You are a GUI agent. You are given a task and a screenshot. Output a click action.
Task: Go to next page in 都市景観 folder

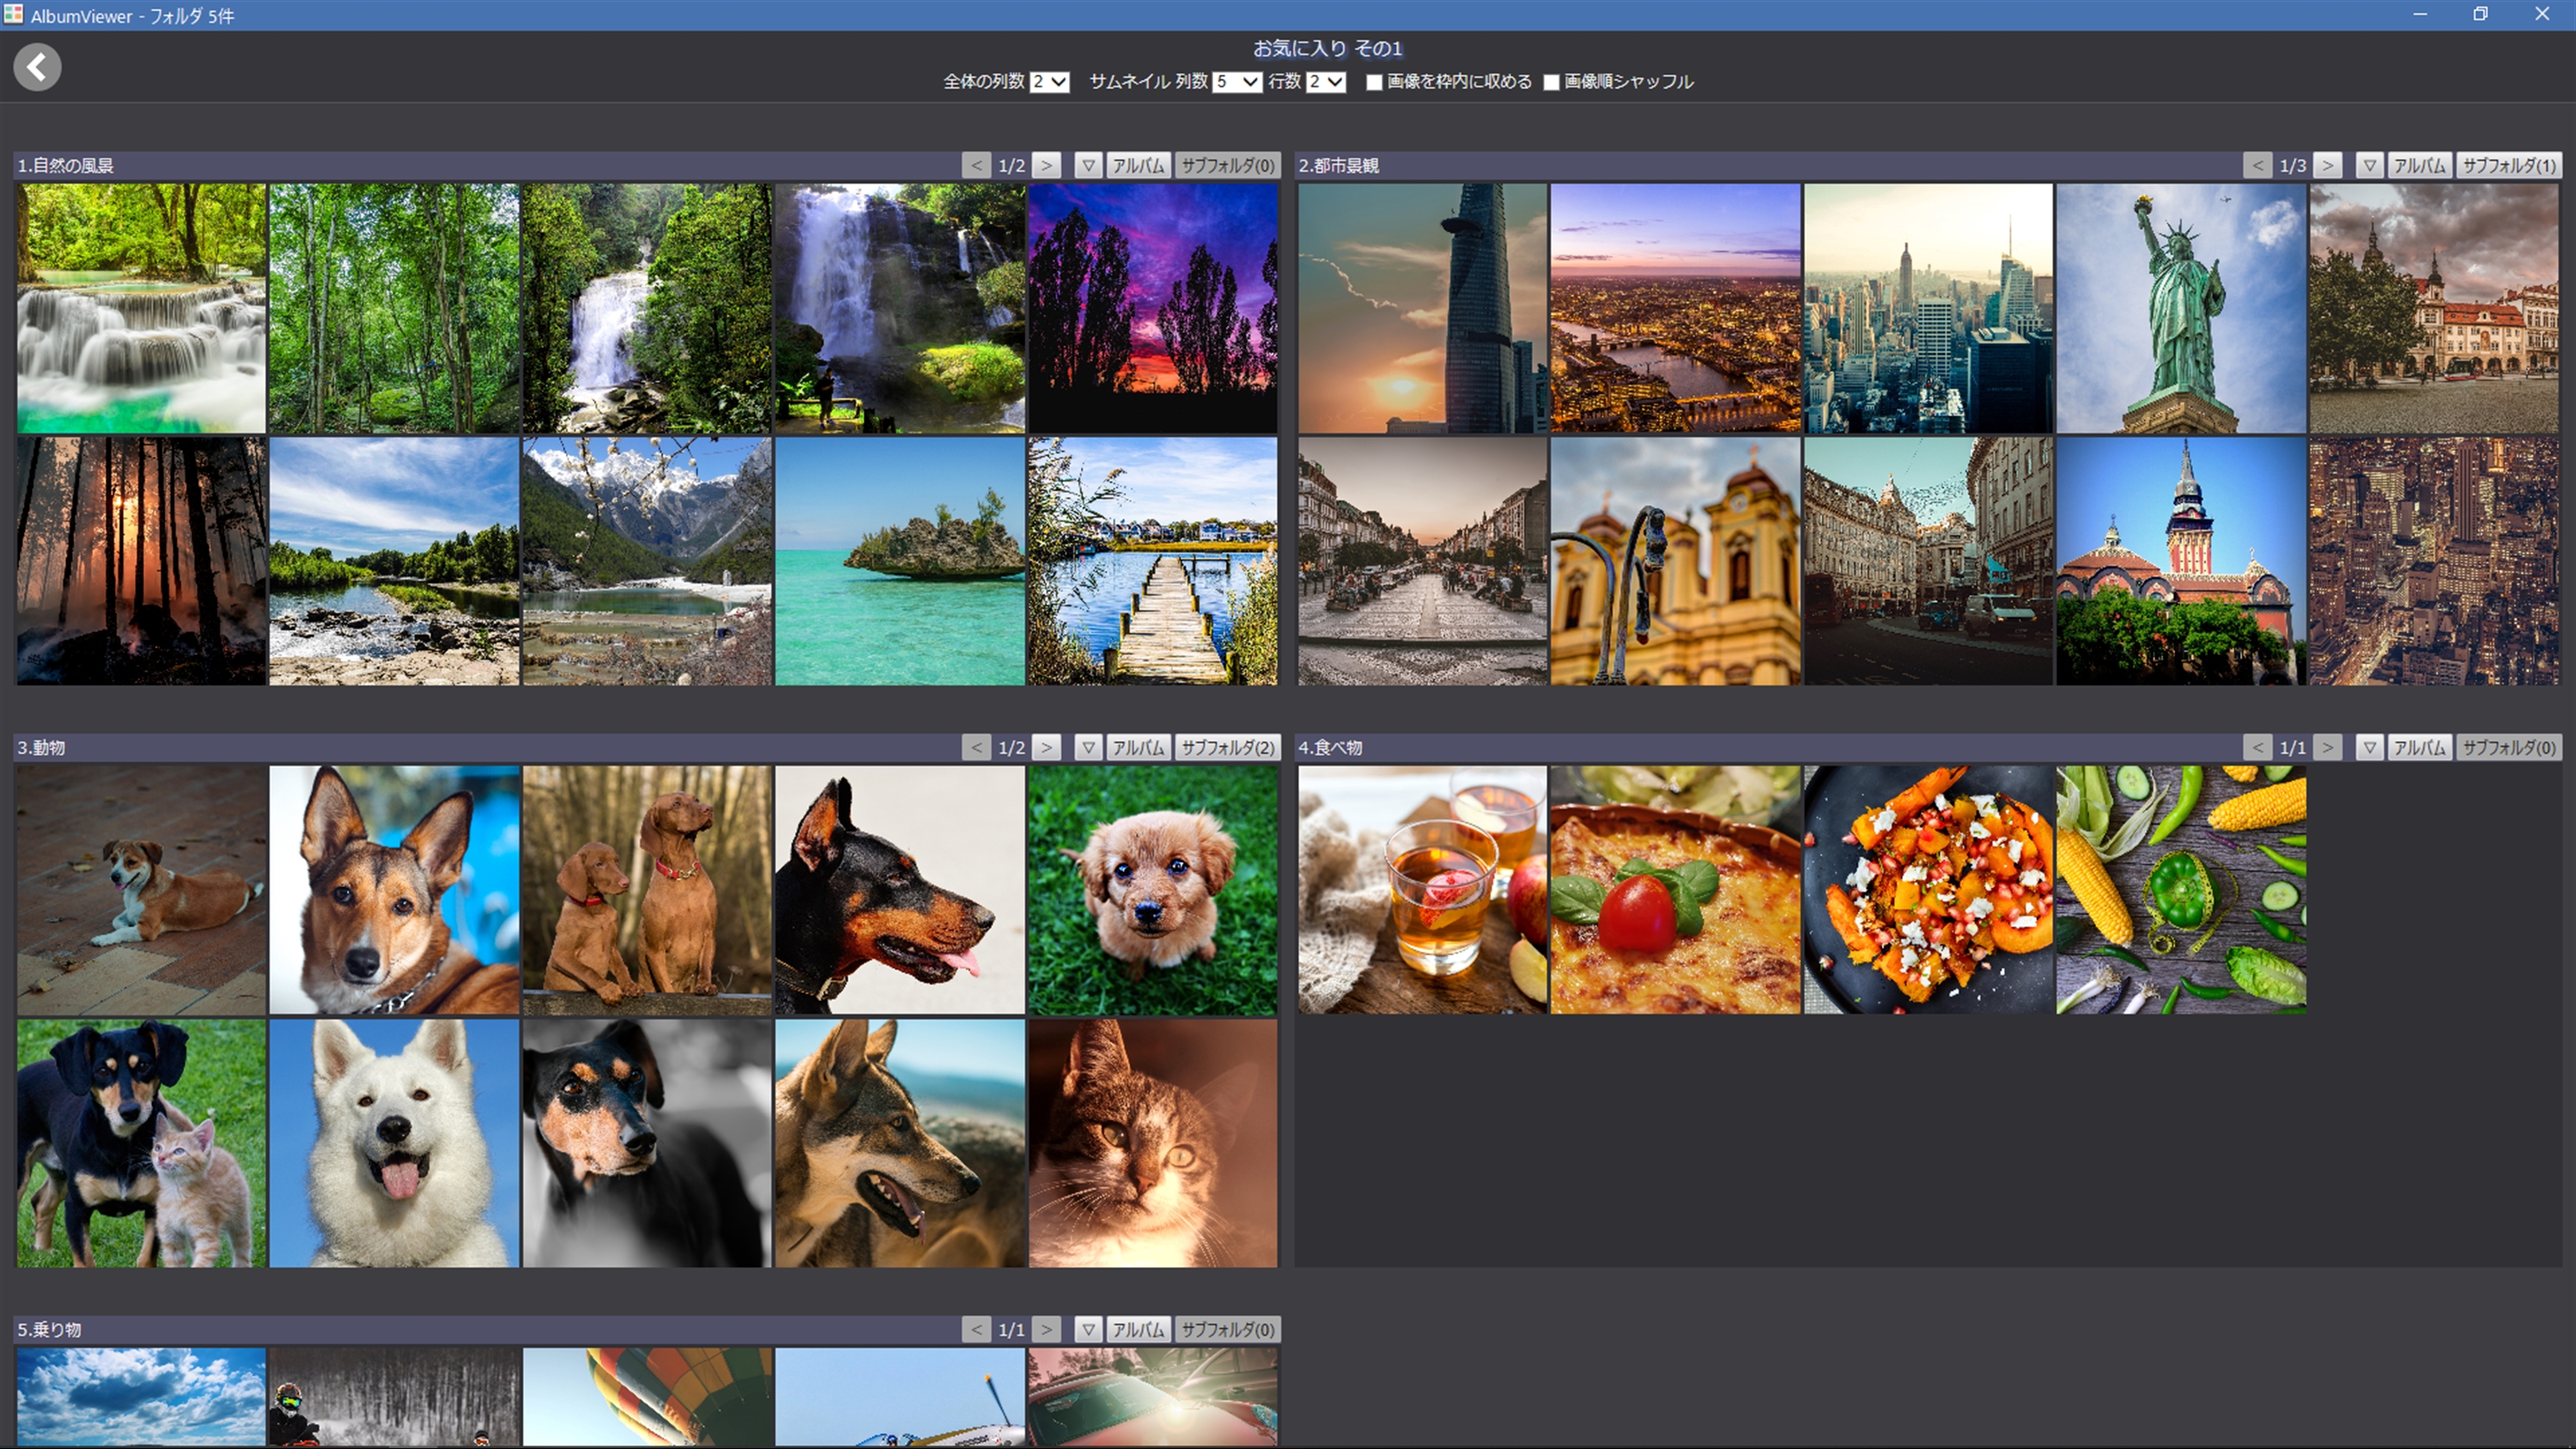click(x=2327, y=165)
